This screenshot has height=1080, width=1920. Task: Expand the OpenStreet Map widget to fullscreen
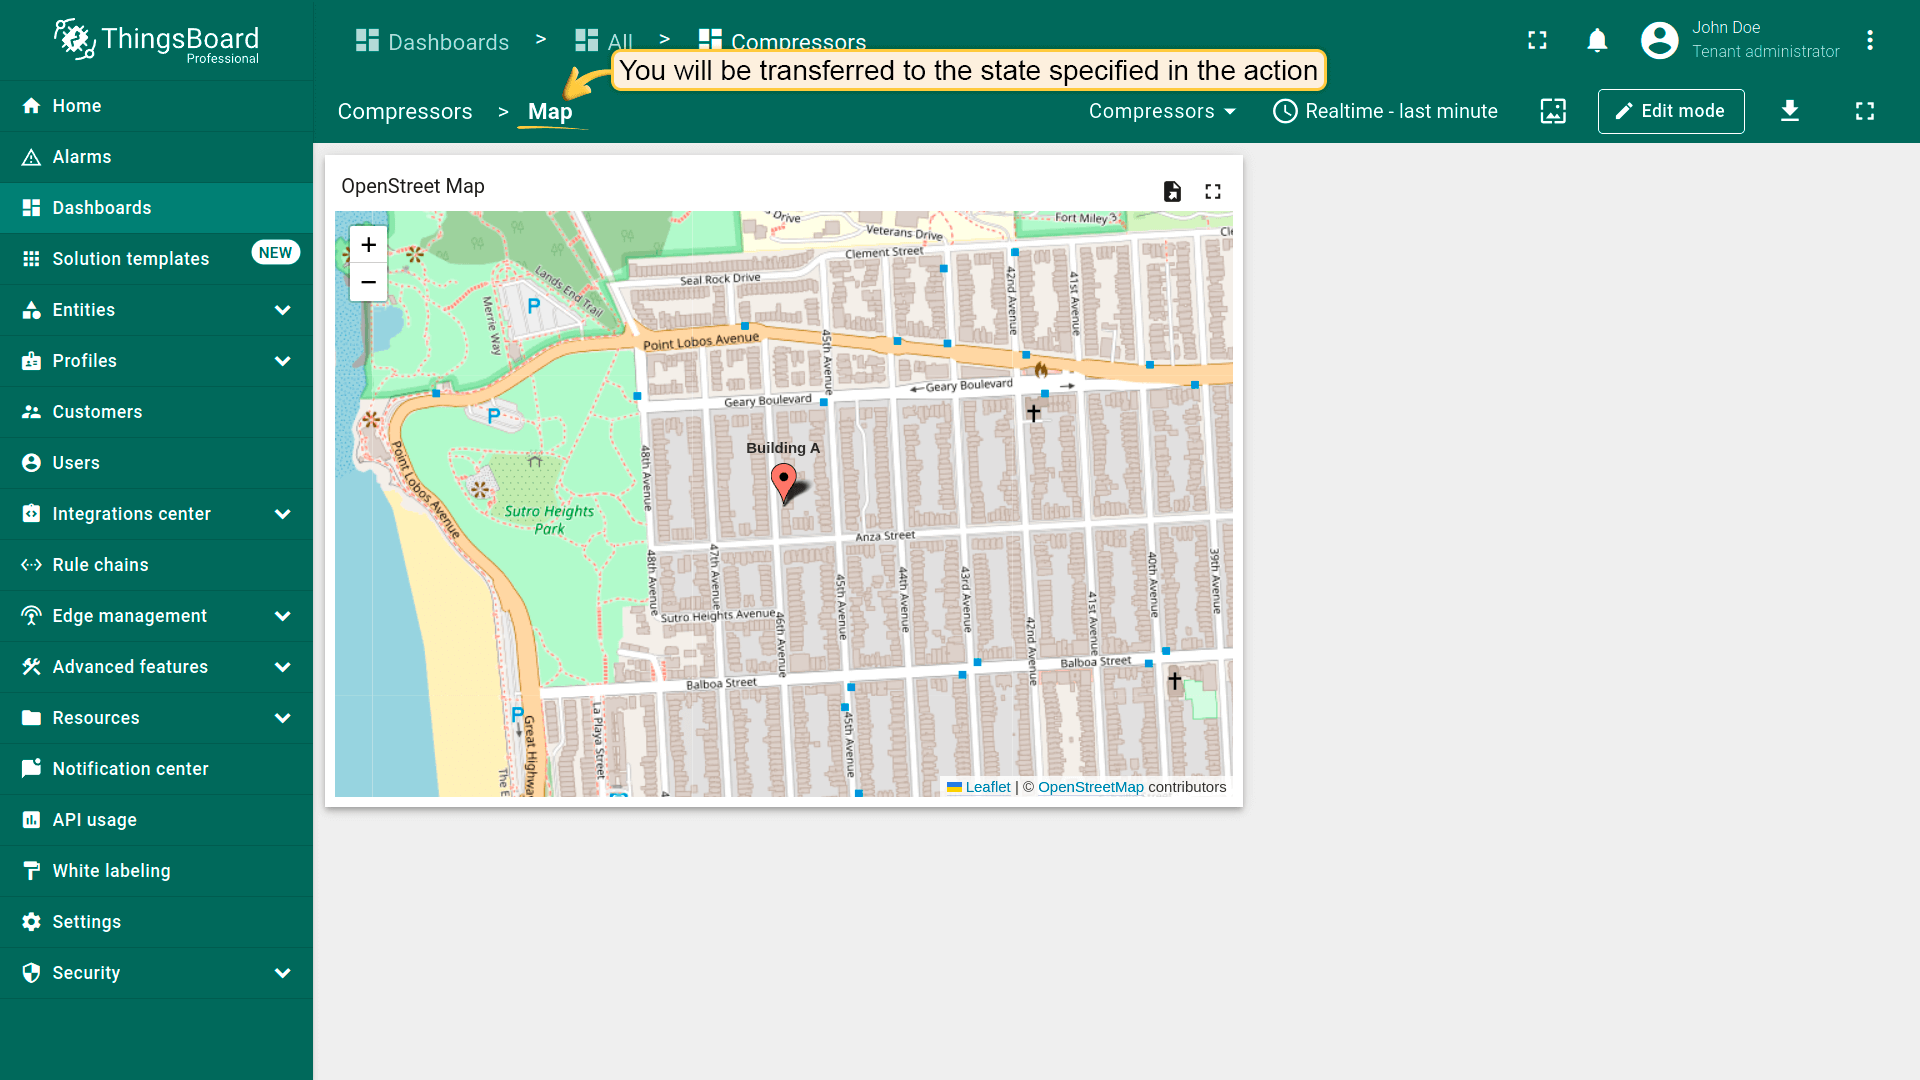1213,191
